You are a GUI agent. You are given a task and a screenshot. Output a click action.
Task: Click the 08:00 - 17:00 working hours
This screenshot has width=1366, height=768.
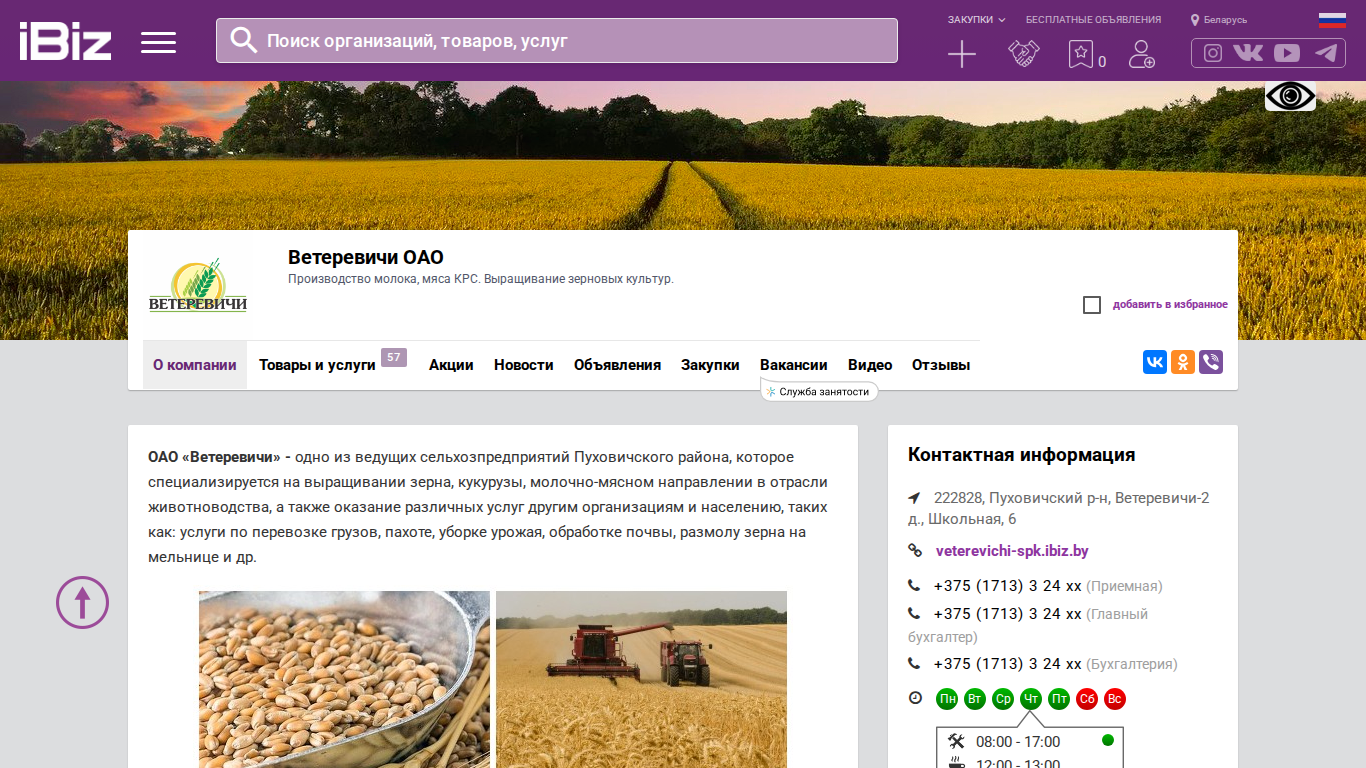coord(1018,742)
